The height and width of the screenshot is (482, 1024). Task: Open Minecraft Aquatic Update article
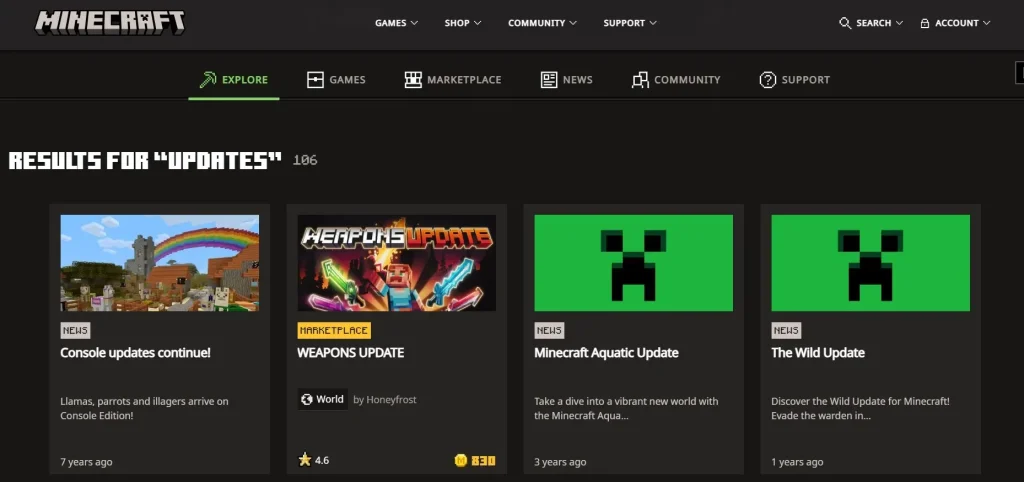606,353
